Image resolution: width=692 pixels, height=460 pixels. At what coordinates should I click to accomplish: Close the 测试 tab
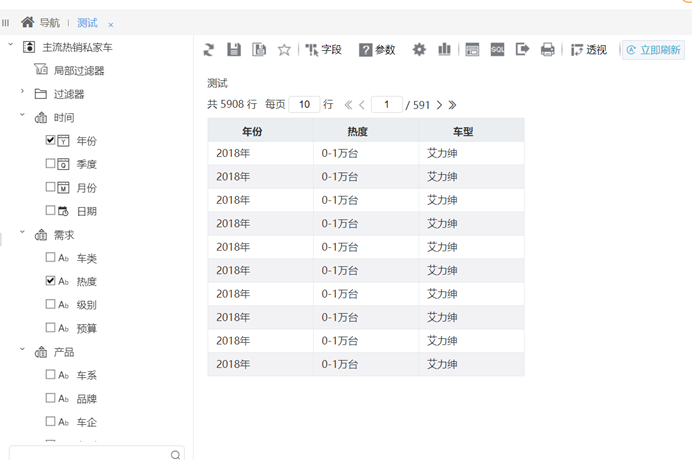click(x=111, y=25)
